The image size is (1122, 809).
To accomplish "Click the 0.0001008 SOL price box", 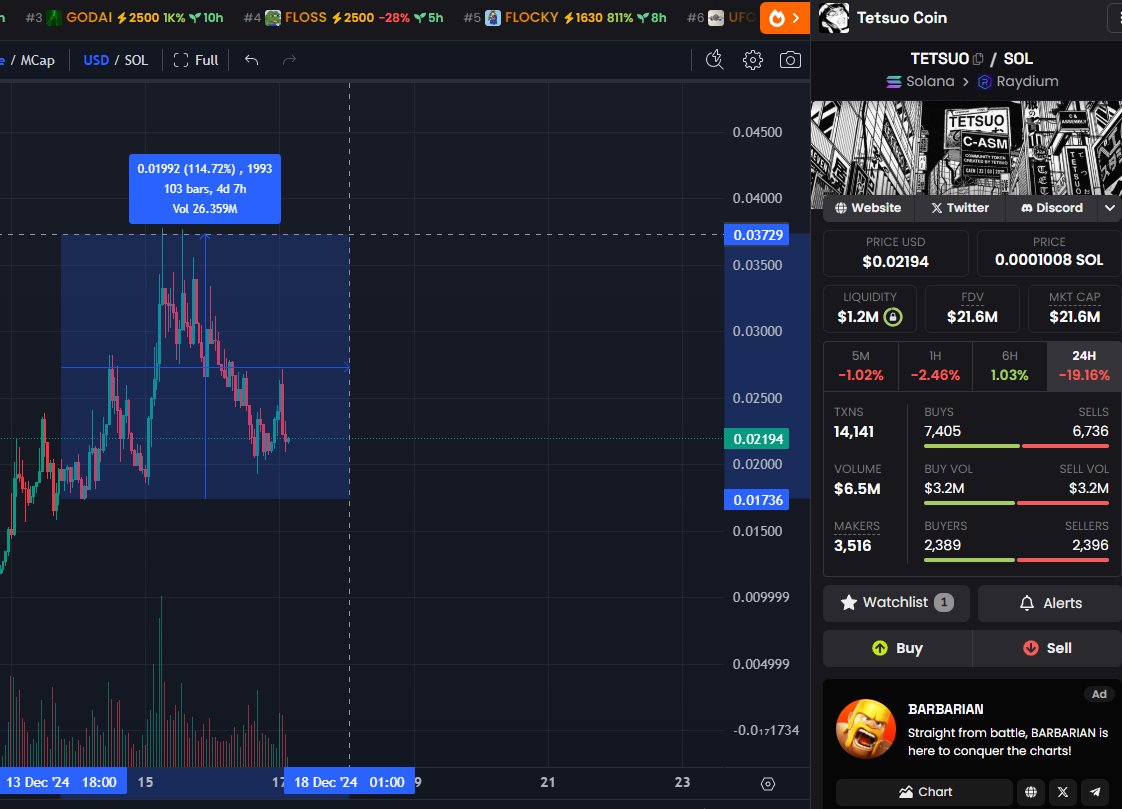I will (x=1049, y=253).
